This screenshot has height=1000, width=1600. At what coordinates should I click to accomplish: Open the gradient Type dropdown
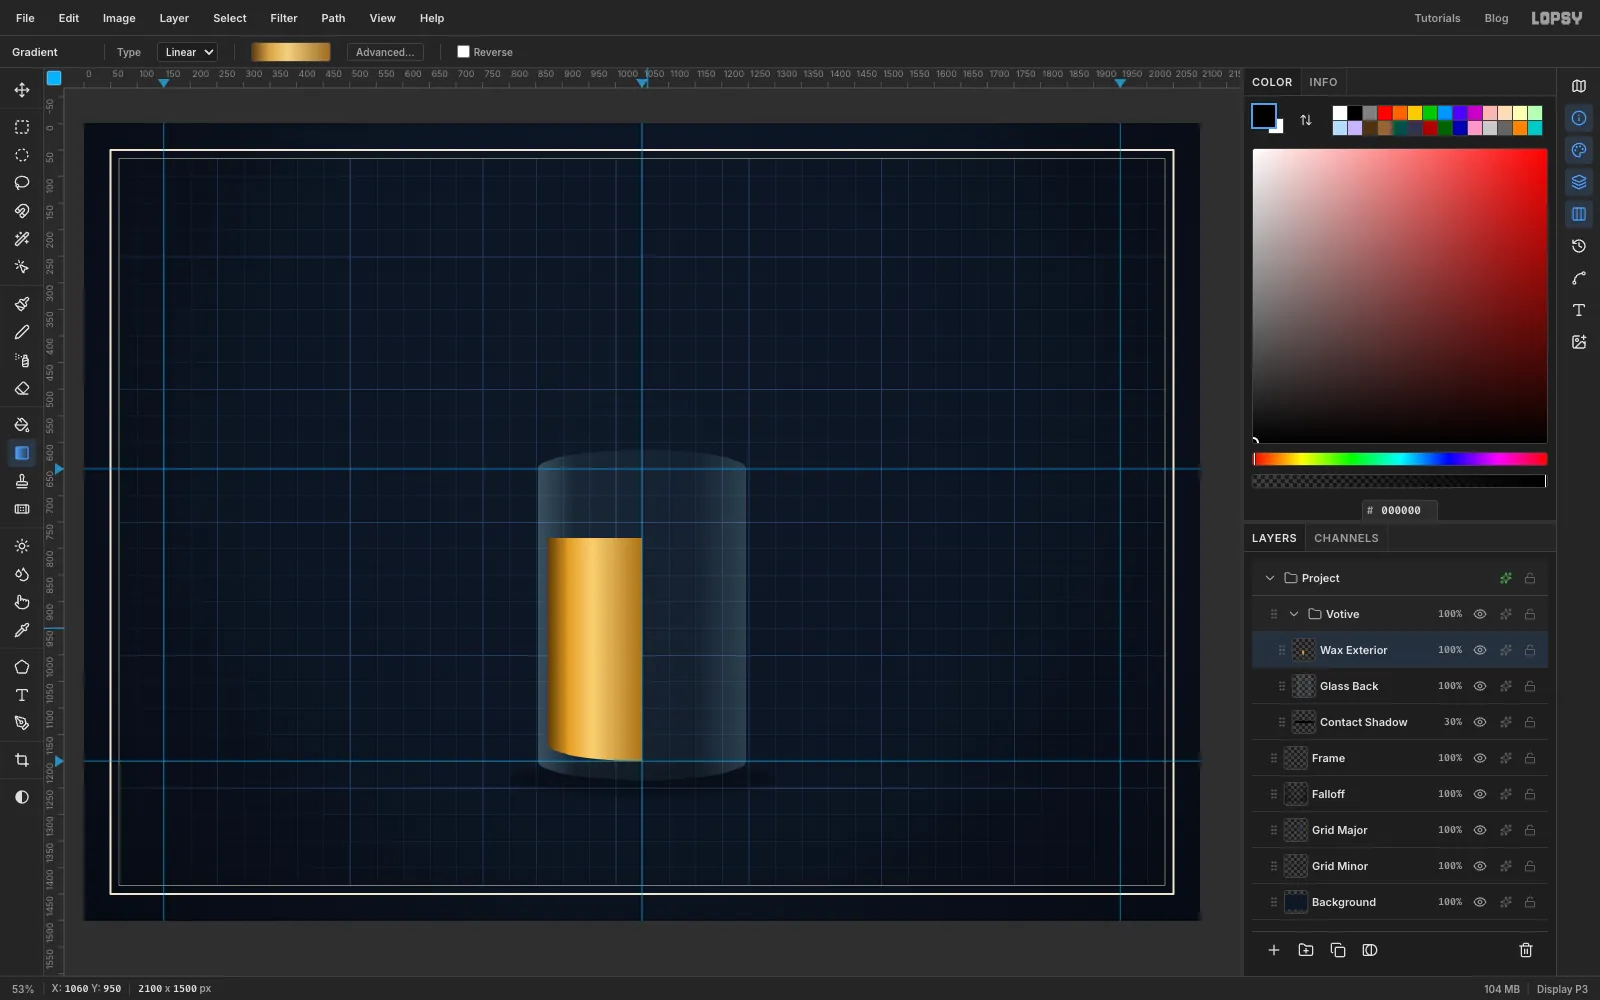[187, 52]
